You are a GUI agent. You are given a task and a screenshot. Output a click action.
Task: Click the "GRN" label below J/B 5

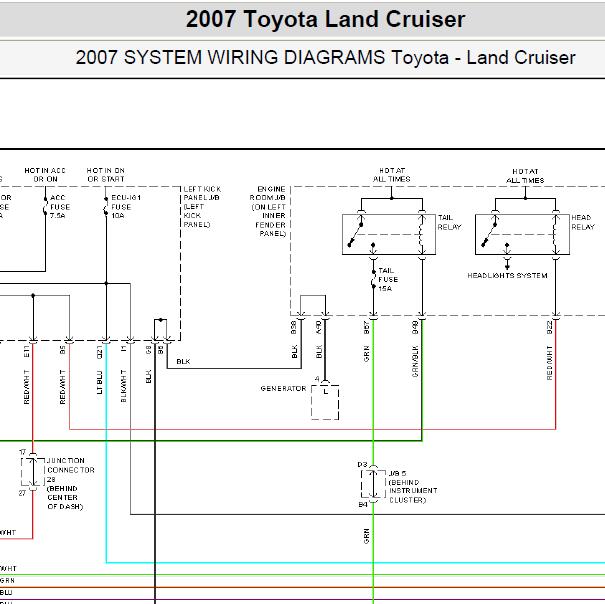click(x=367, y=536)
